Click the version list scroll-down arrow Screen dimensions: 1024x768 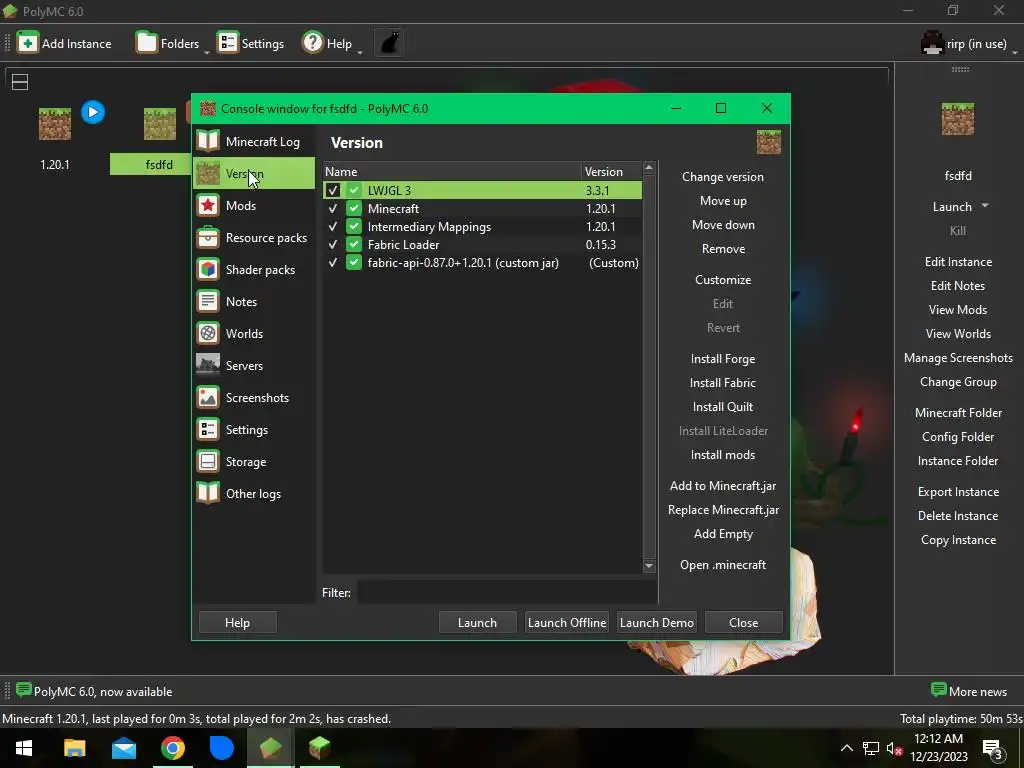tap(648, 566)
